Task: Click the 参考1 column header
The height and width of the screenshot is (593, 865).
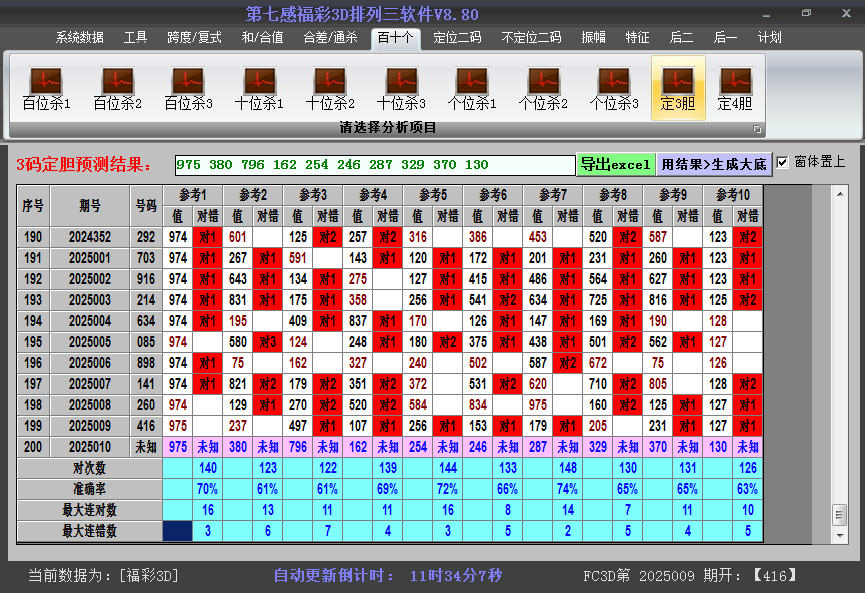Action: click(193, 195)
